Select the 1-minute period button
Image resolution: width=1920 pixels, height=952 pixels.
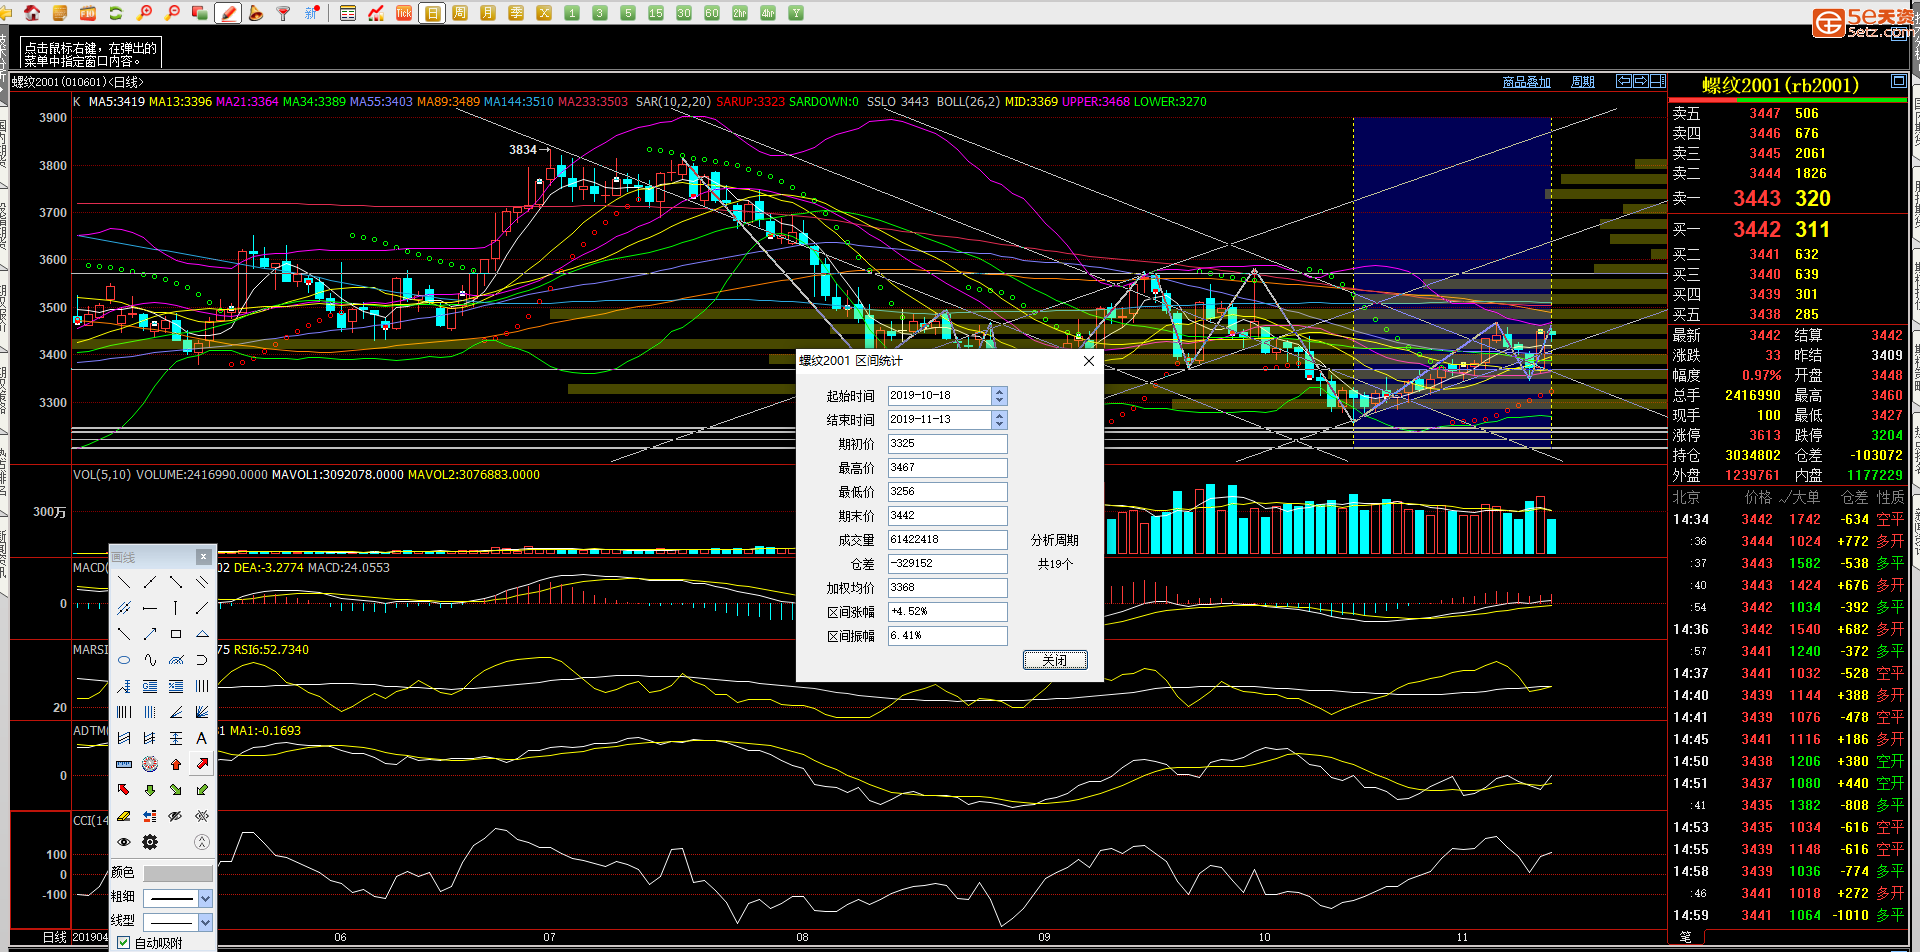point(572,13)
